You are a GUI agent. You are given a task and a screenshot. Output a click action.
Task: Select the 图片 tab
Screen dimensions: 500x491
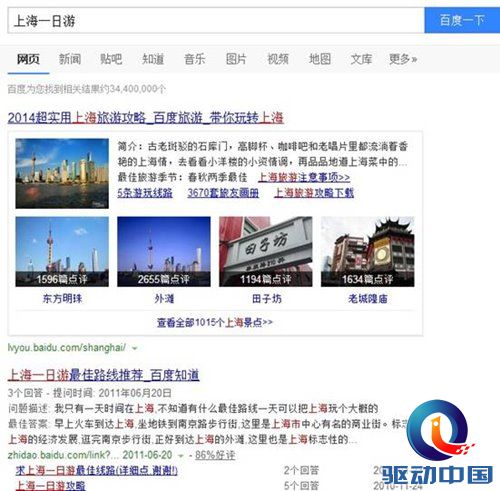(x=236, y=59)
